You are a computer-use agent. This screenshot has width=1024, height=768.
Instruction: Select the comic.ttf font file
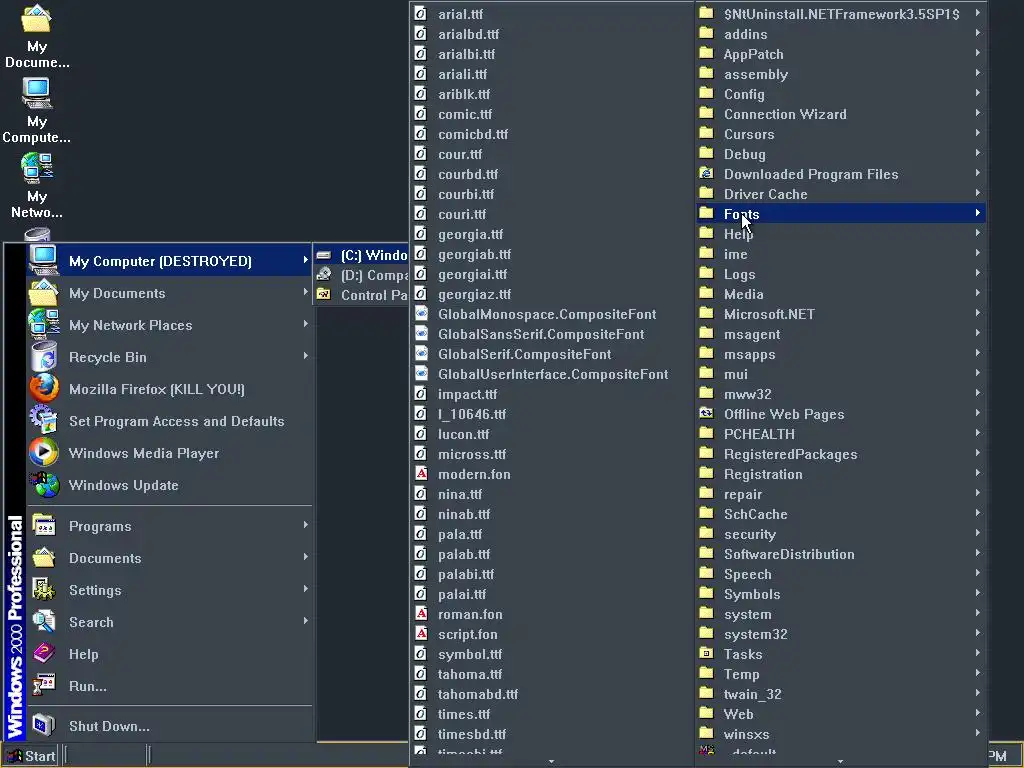(552, 114)
